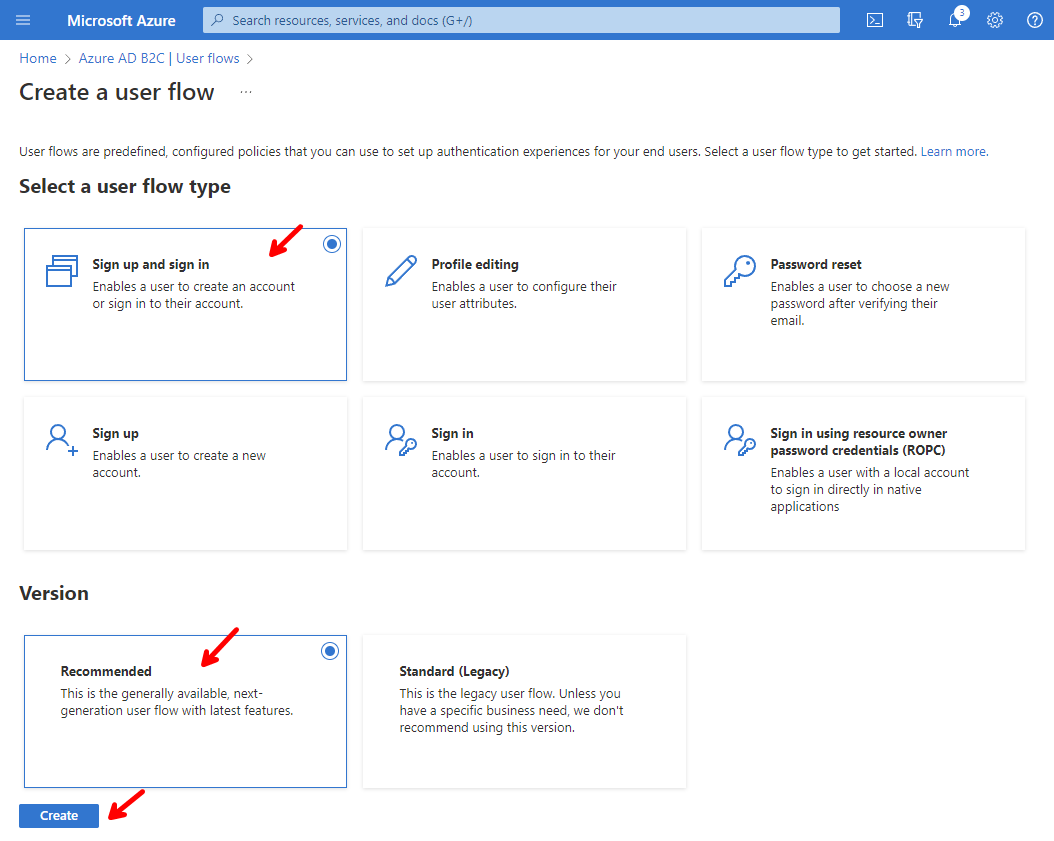This screenshot has width=1054, height=841.
Task: Choose the ROPC sign in flow card
Action: click(863, 473)
